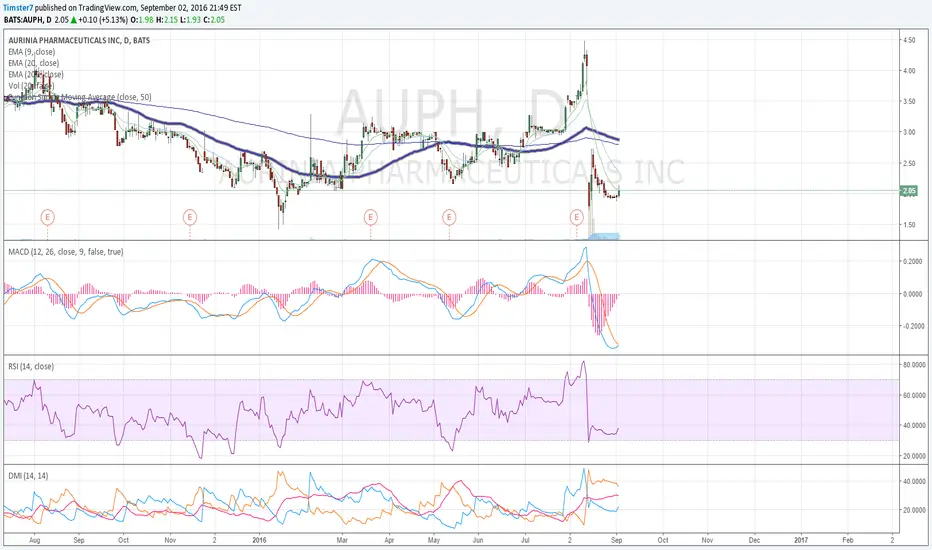Click the Aug label on the time axis

(34, 540)
